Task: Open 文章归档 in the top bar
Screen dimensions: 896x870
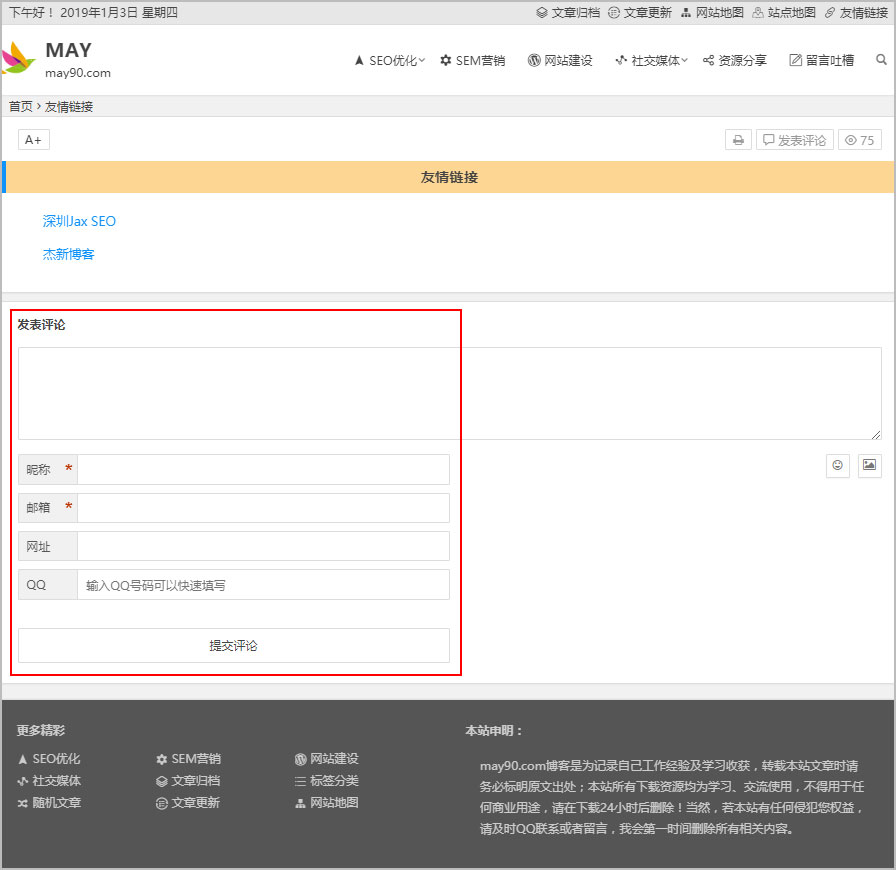Action: pyautogui.click(x=568, y=13)
